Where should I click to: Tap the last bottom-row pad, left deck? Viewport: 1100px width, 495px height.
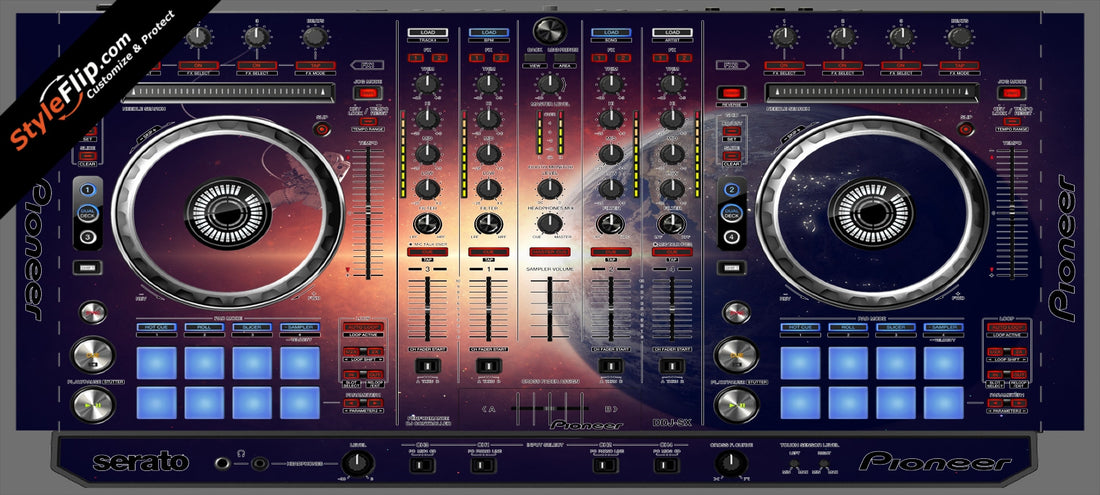(x=300, y=402)
